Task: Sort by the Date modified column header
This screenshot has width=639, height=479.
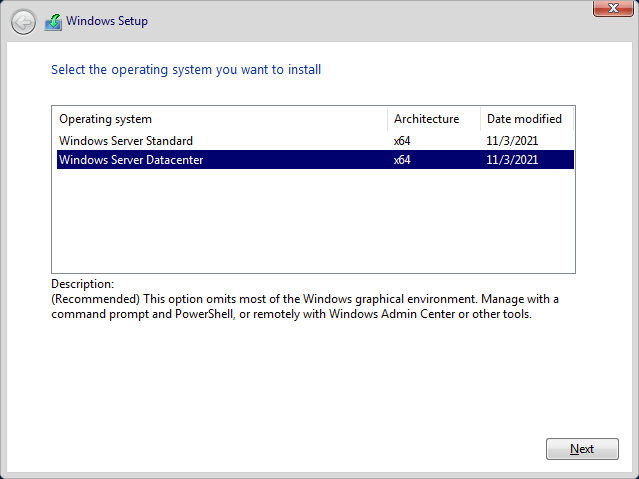Action: coord(527,119)
